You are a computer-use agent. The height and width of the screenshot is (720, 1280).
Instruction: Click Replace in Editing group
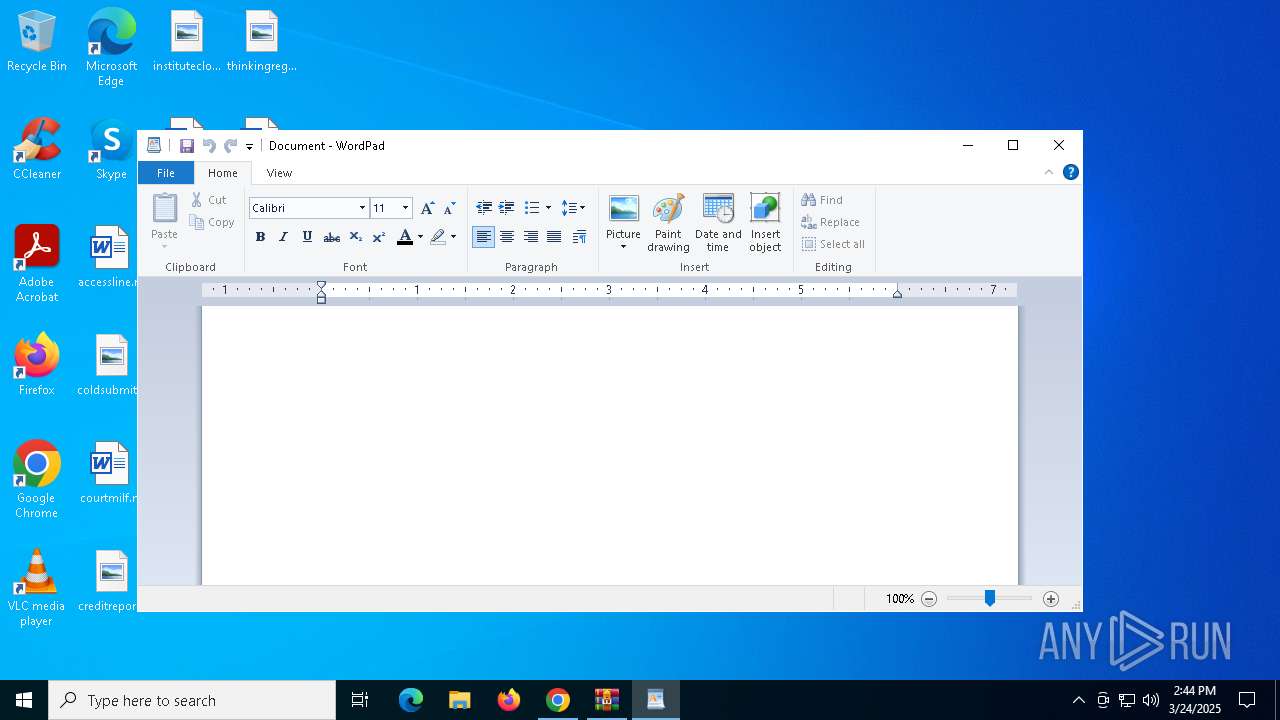830,222
